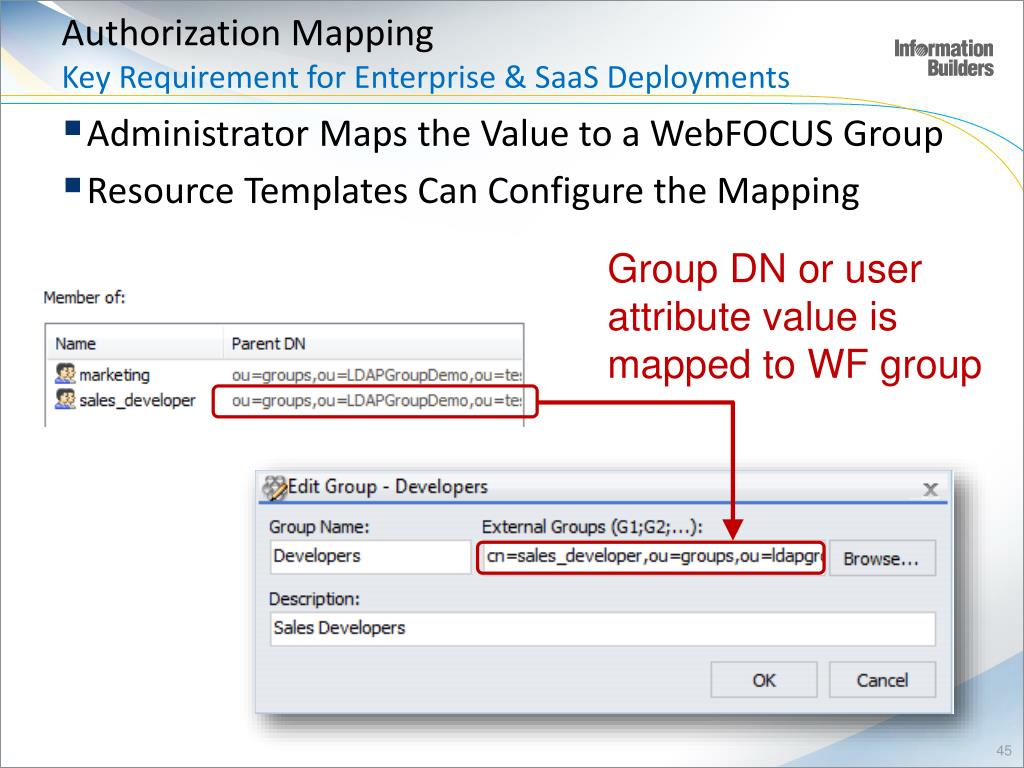1024x768 pixels.
Task: Select the marketing row name
Action: (x=114, y=375)
